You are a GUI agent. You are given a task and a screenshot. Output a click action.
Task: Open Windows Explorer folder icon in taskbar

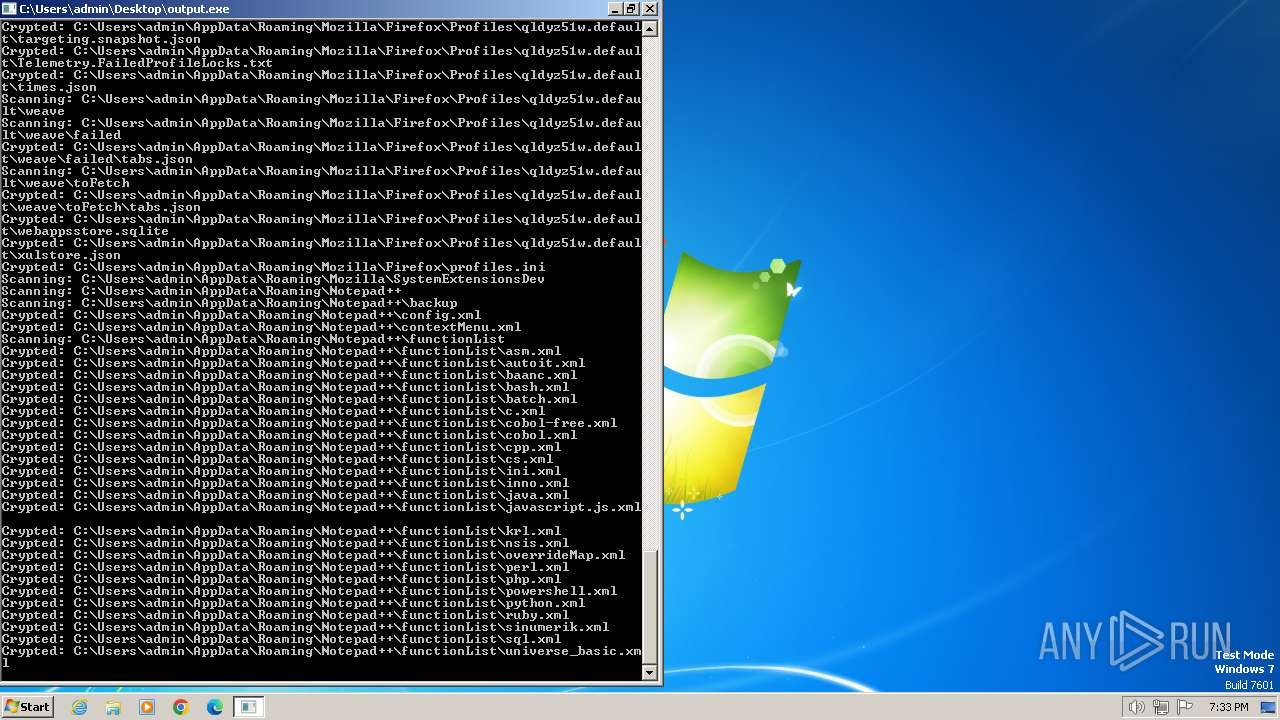click(x=113, y=707)
